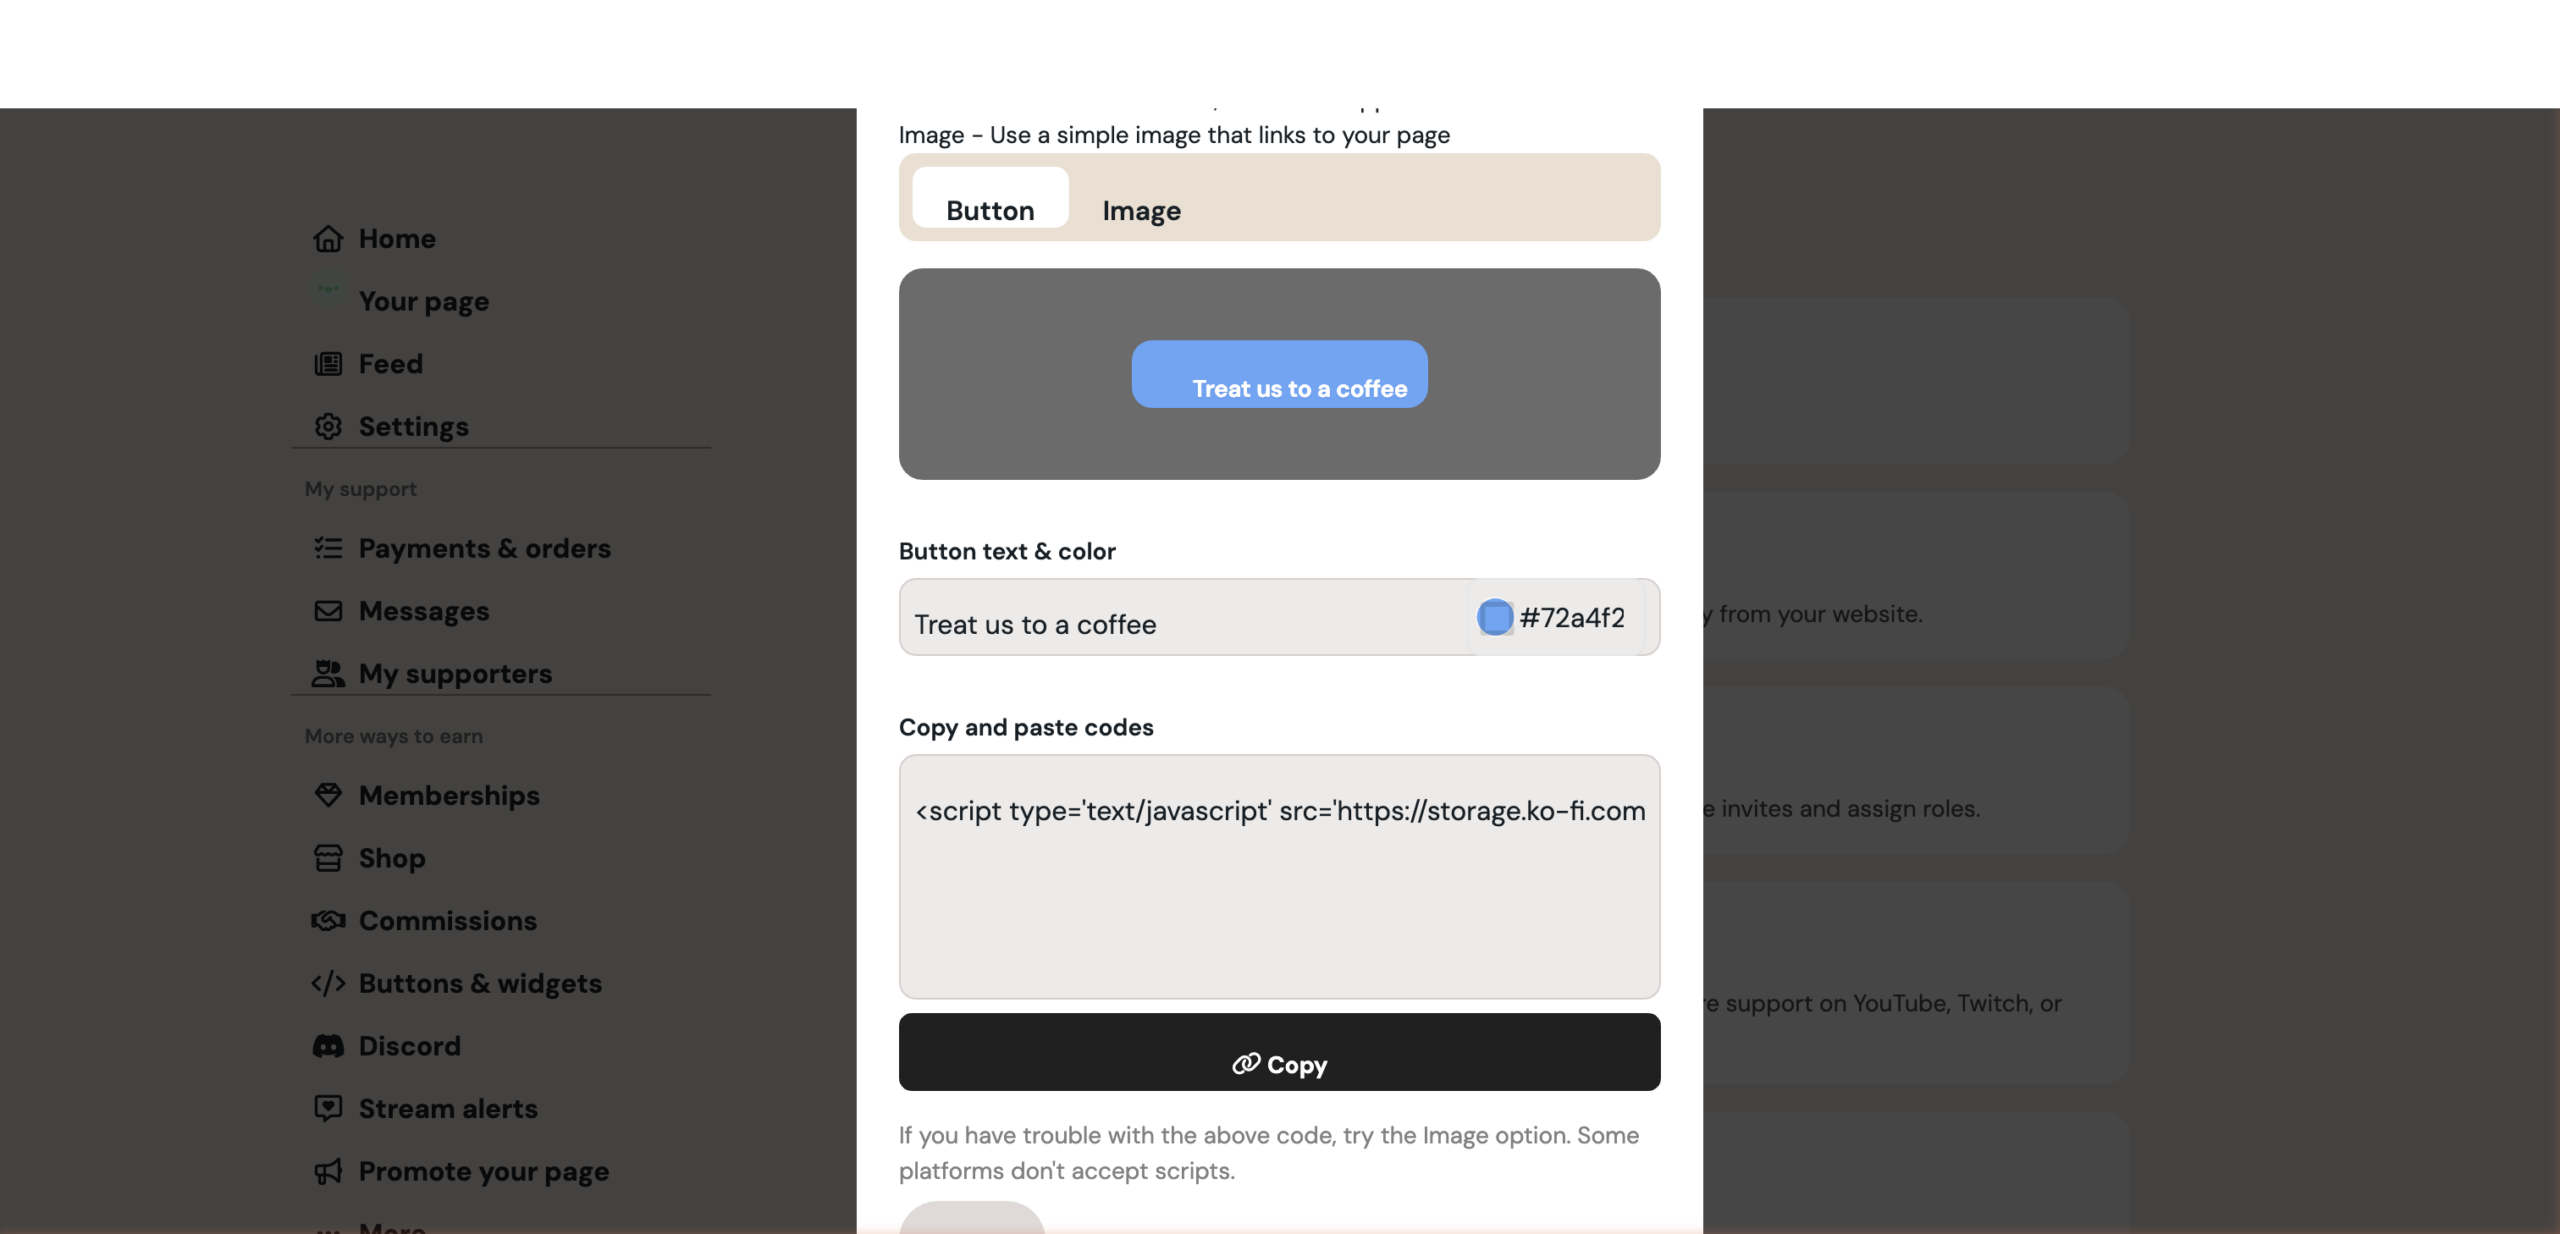Go to Payments & orders
2560x1234 pixels.
pos(484,549)
